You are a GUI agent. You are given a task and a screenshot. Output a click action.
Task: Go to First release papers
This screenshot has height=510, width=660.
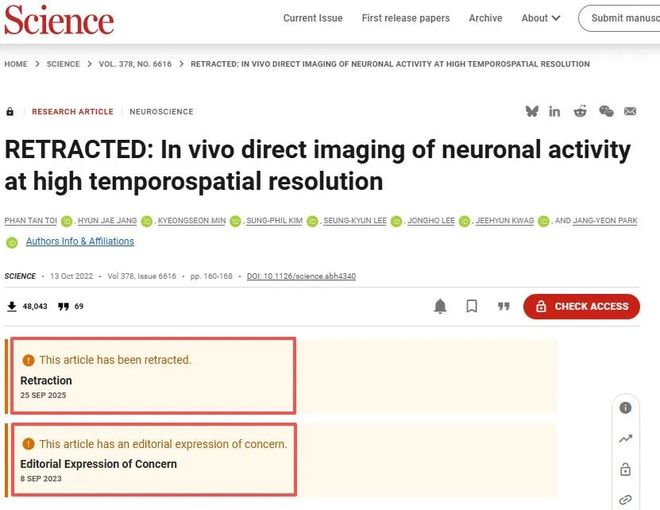(406, 18)
